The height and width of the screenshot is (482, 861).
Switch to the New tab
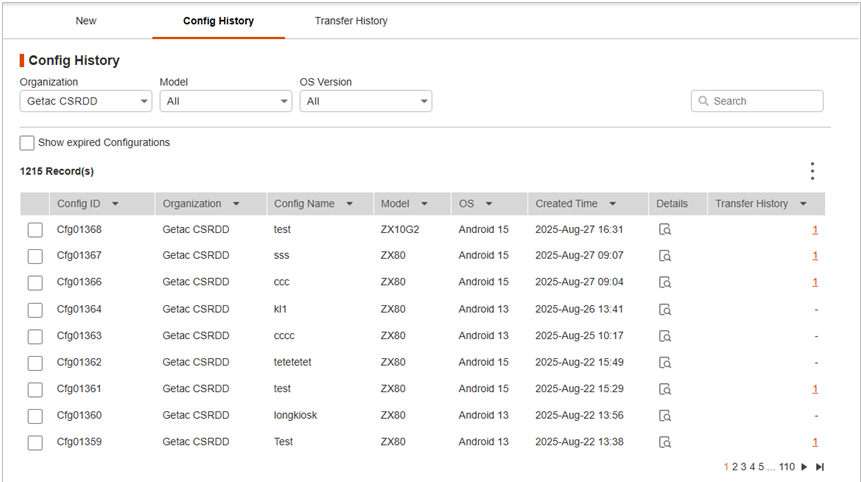pyautogui.click(x=86, y=21)
